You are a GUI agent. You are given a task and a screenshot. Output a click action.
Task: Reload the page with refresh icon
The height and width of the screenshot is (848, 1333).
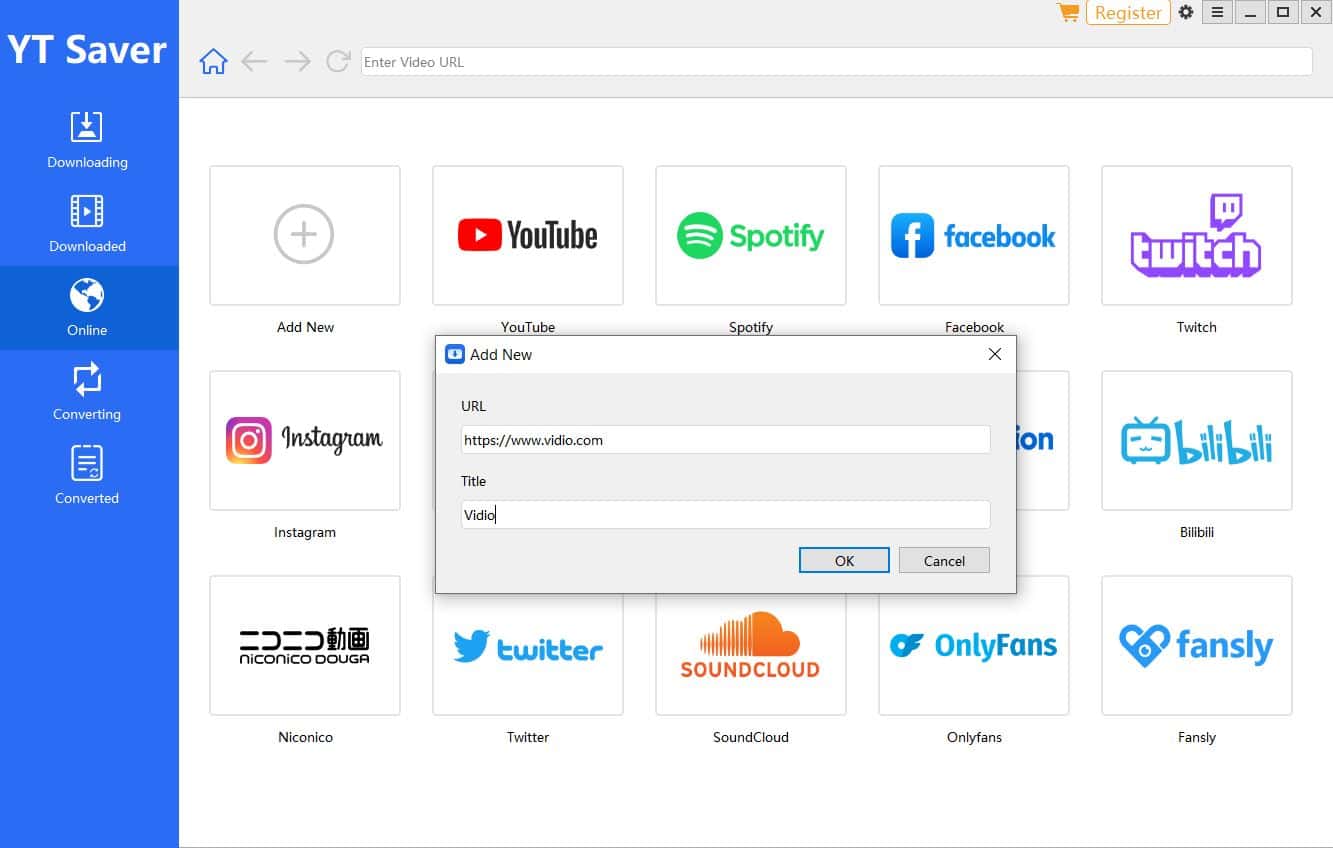pos(339,61)
